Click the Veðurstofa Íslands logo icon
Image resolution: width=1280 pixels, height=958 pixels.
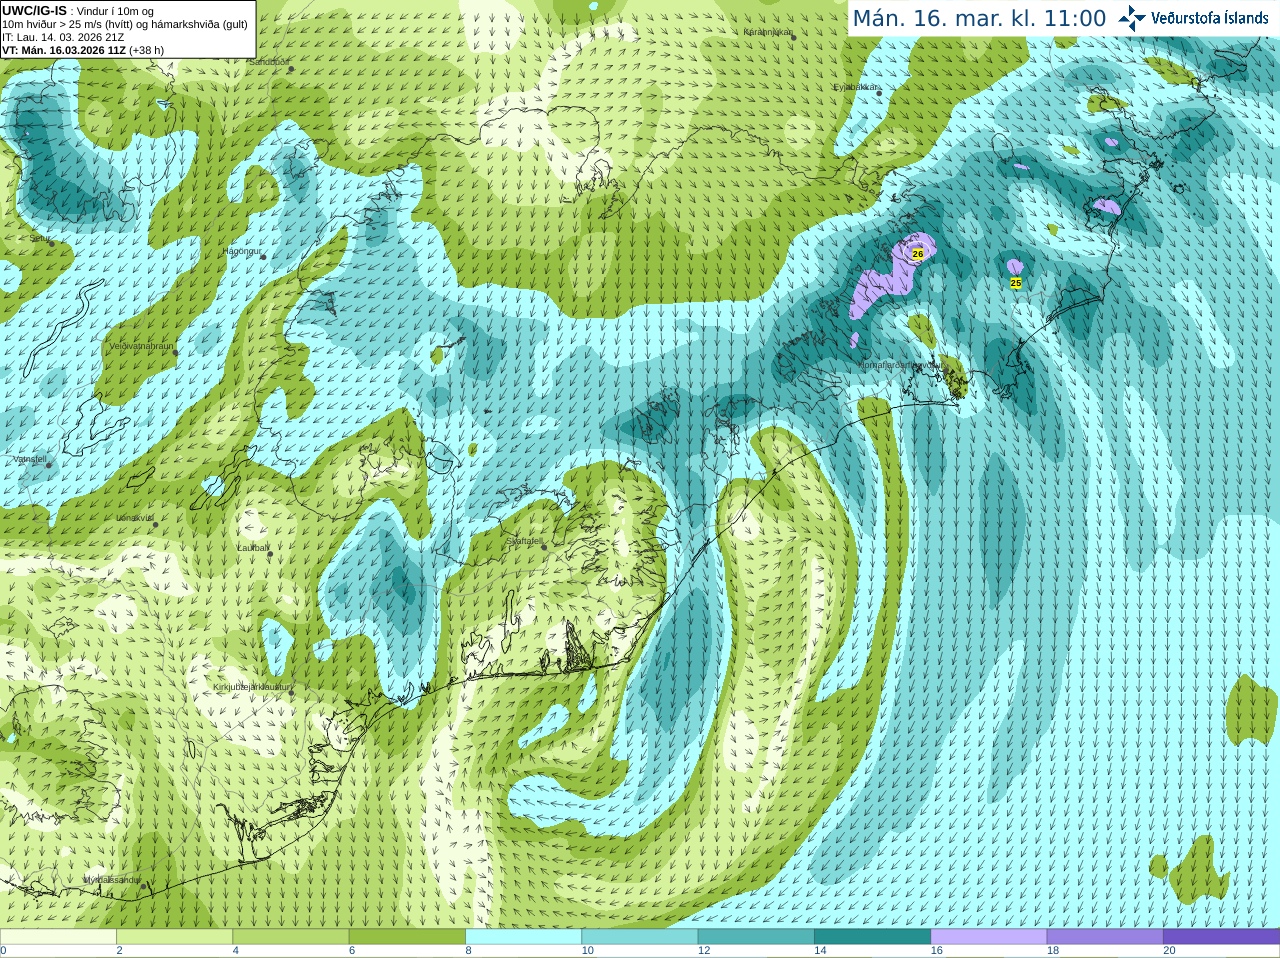[1131, 18]
